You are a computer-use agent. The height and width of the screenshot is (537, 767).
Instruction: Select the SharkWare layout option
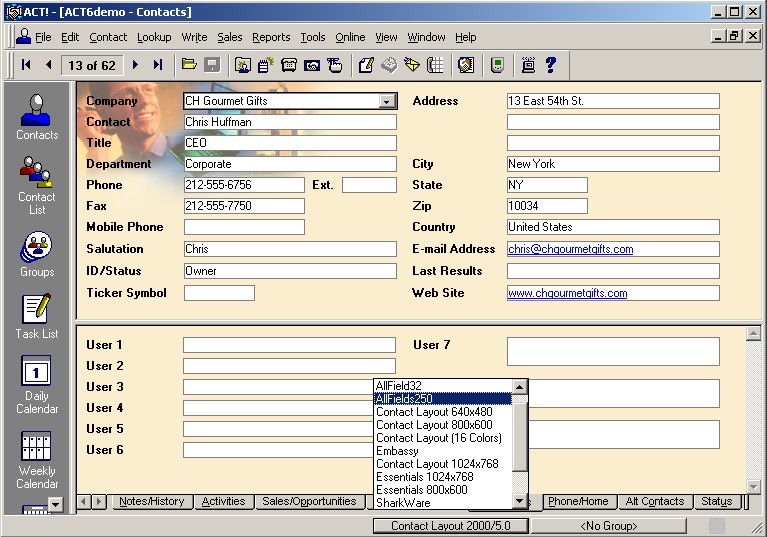[443, 503]
